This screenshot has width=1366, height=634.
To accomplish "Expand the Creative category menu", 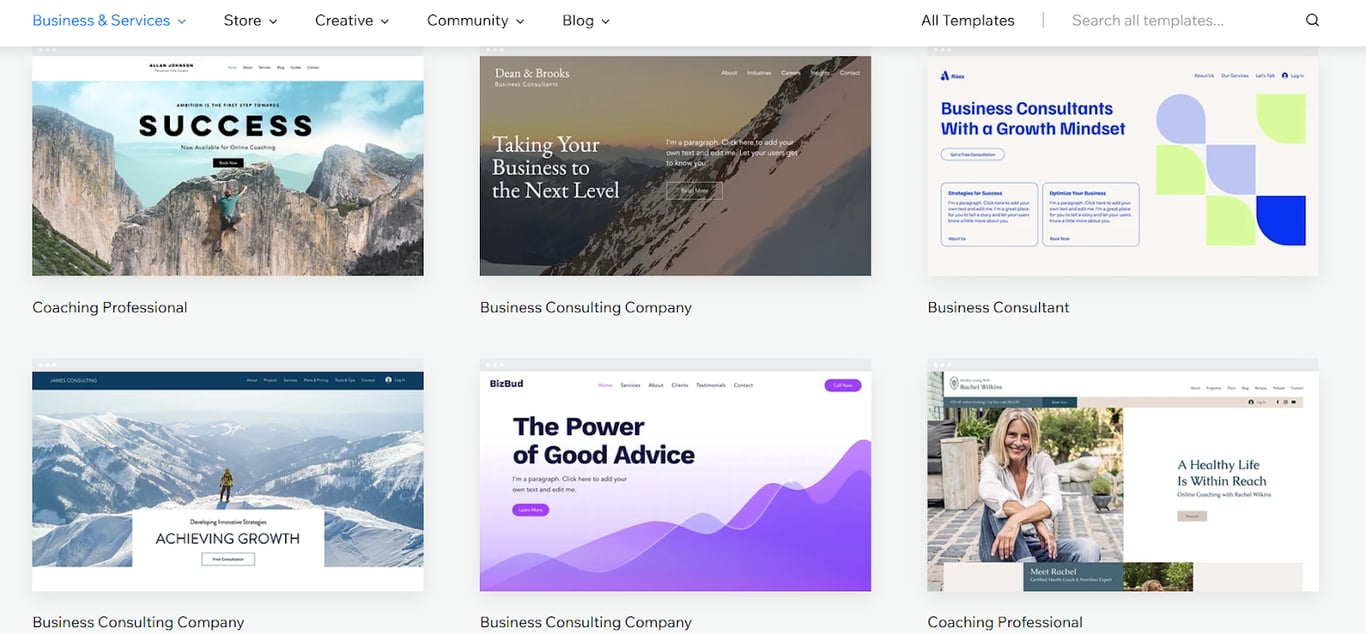I will [x=352, y=20].
